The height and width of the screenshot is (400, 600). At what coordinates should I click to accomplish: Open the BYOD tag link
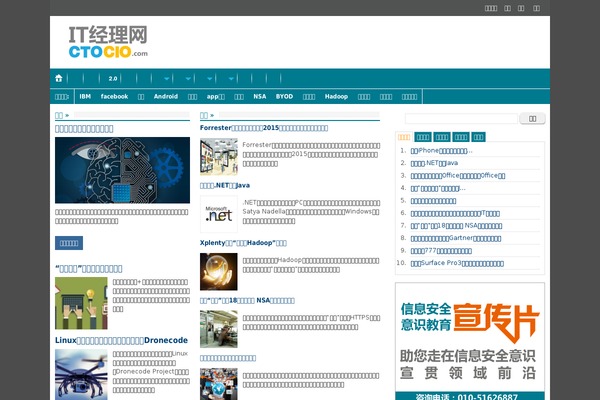pos(284,96)
